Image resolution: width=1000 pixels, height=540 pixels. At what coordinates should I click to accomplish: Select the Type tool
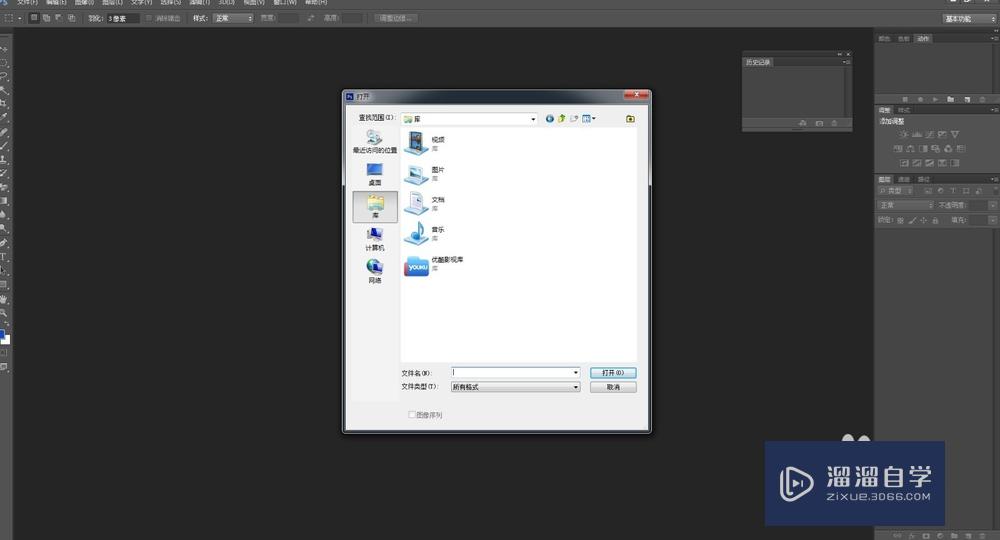click(4, 257)
